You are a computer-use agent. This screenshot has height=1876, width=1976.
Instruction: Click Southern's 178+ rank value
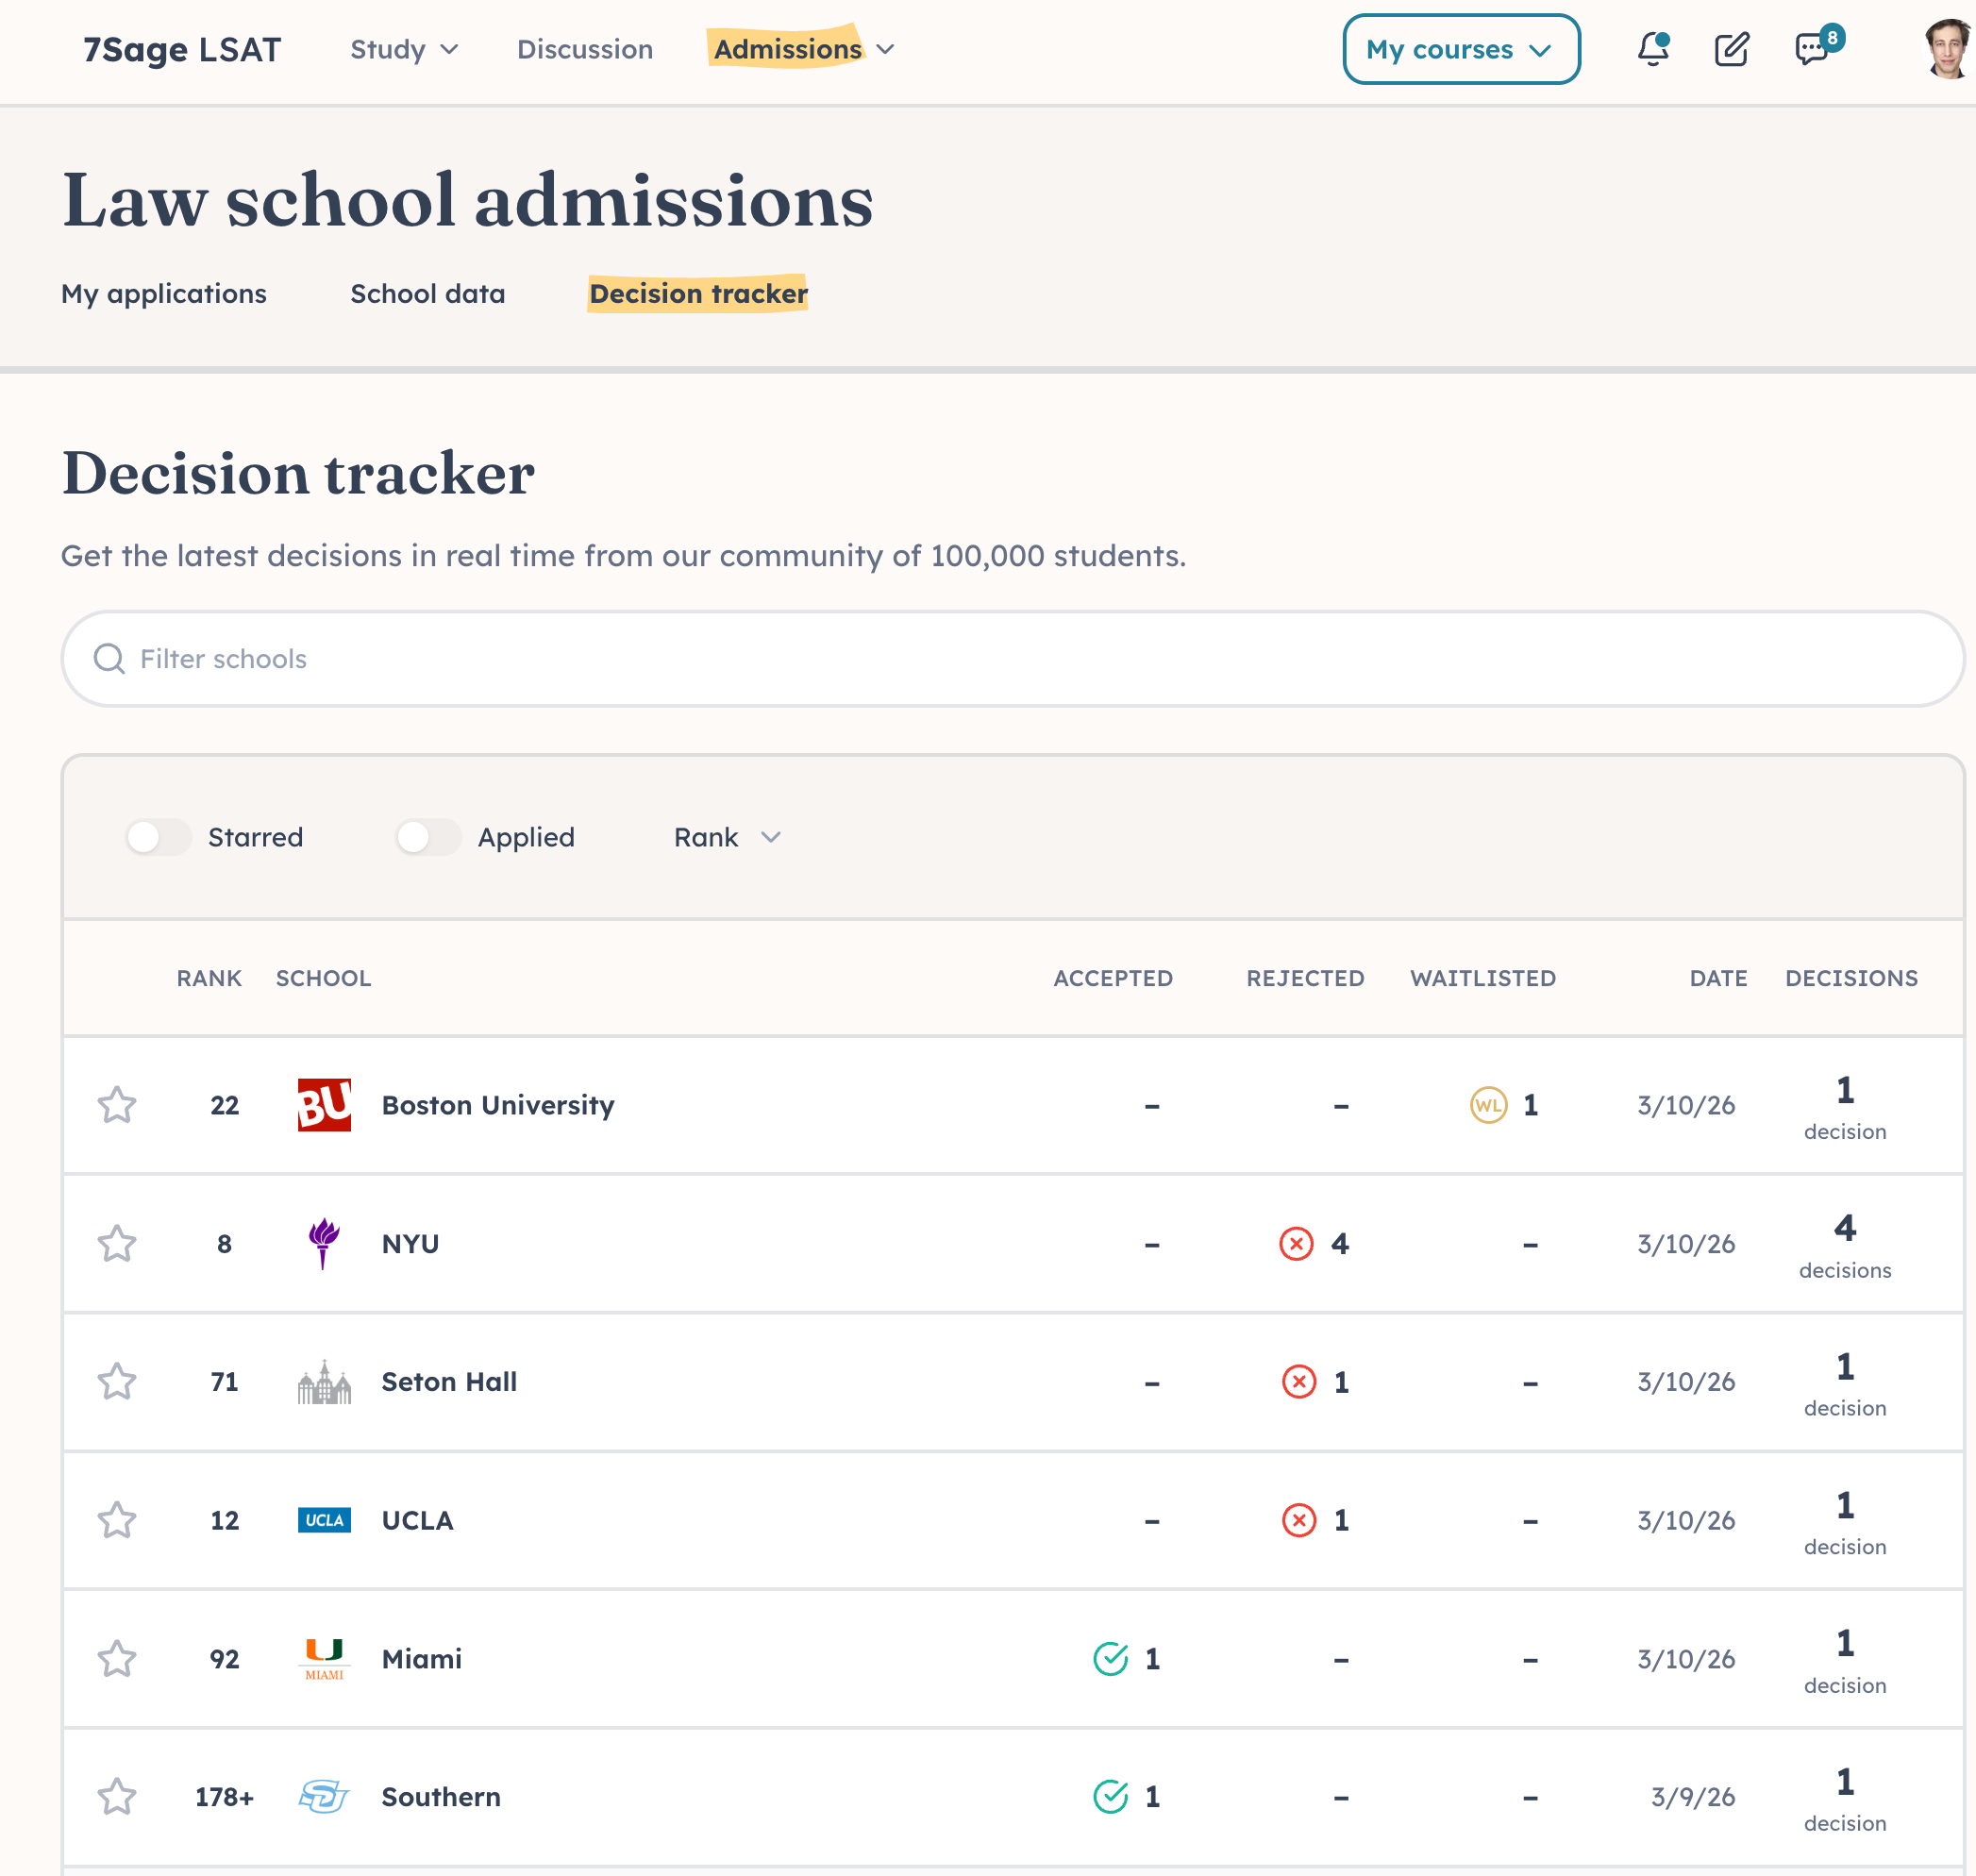click(224, 1797)
